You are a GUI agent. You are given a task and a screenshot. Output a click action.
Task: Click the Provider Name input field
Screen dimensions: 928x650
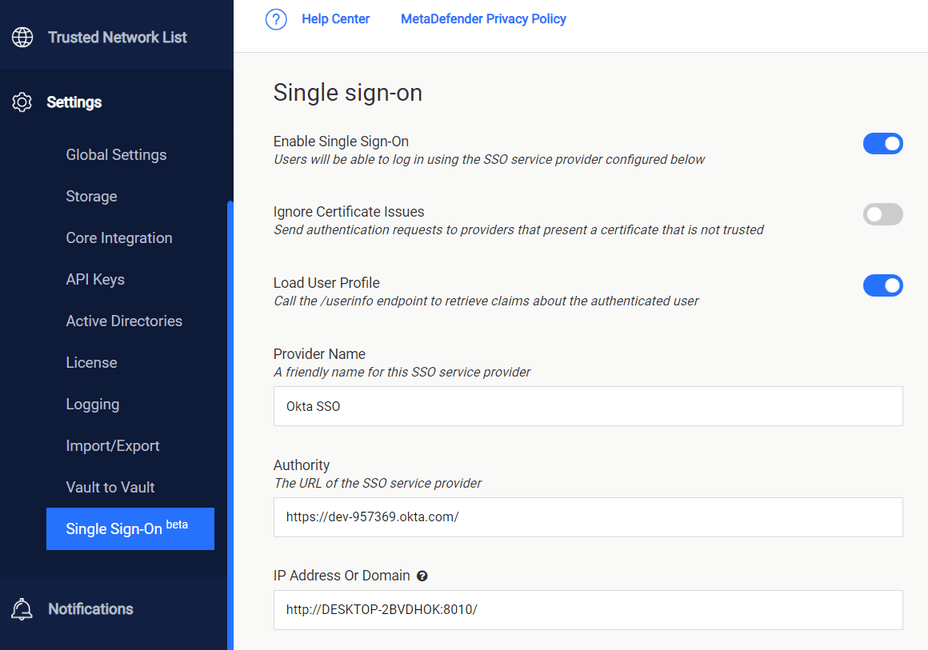click(x=588, y=406)
